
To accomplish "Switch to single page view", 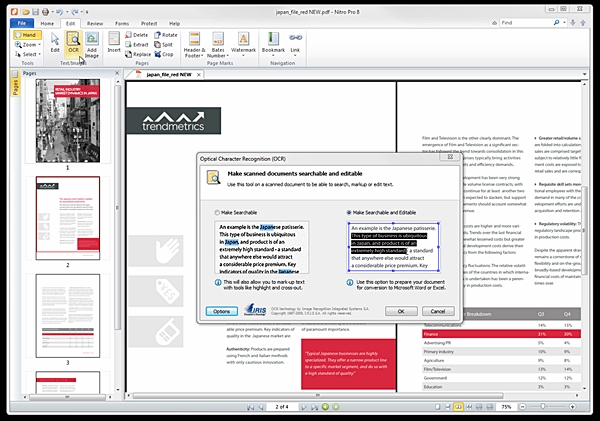I will point(437,407).
